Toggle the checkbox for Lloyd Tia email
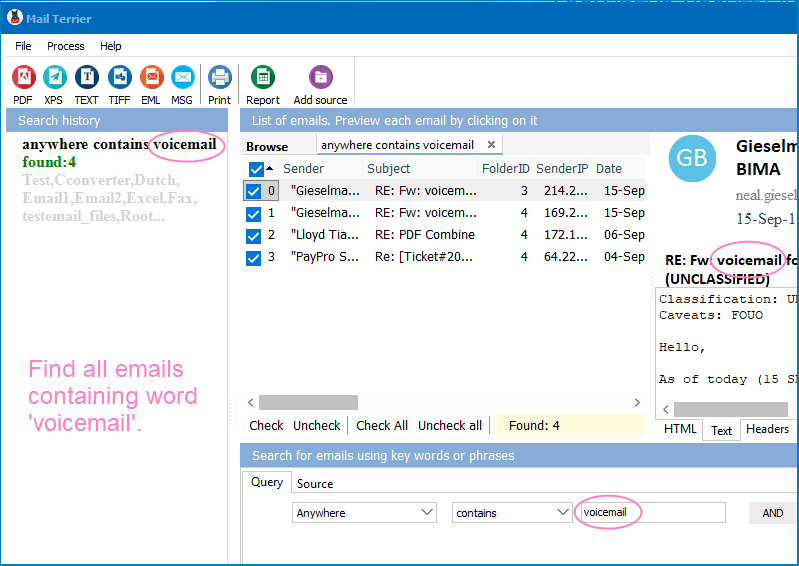Image resolution: width=799 pixels, height=566 pixels. pos(253,235)
